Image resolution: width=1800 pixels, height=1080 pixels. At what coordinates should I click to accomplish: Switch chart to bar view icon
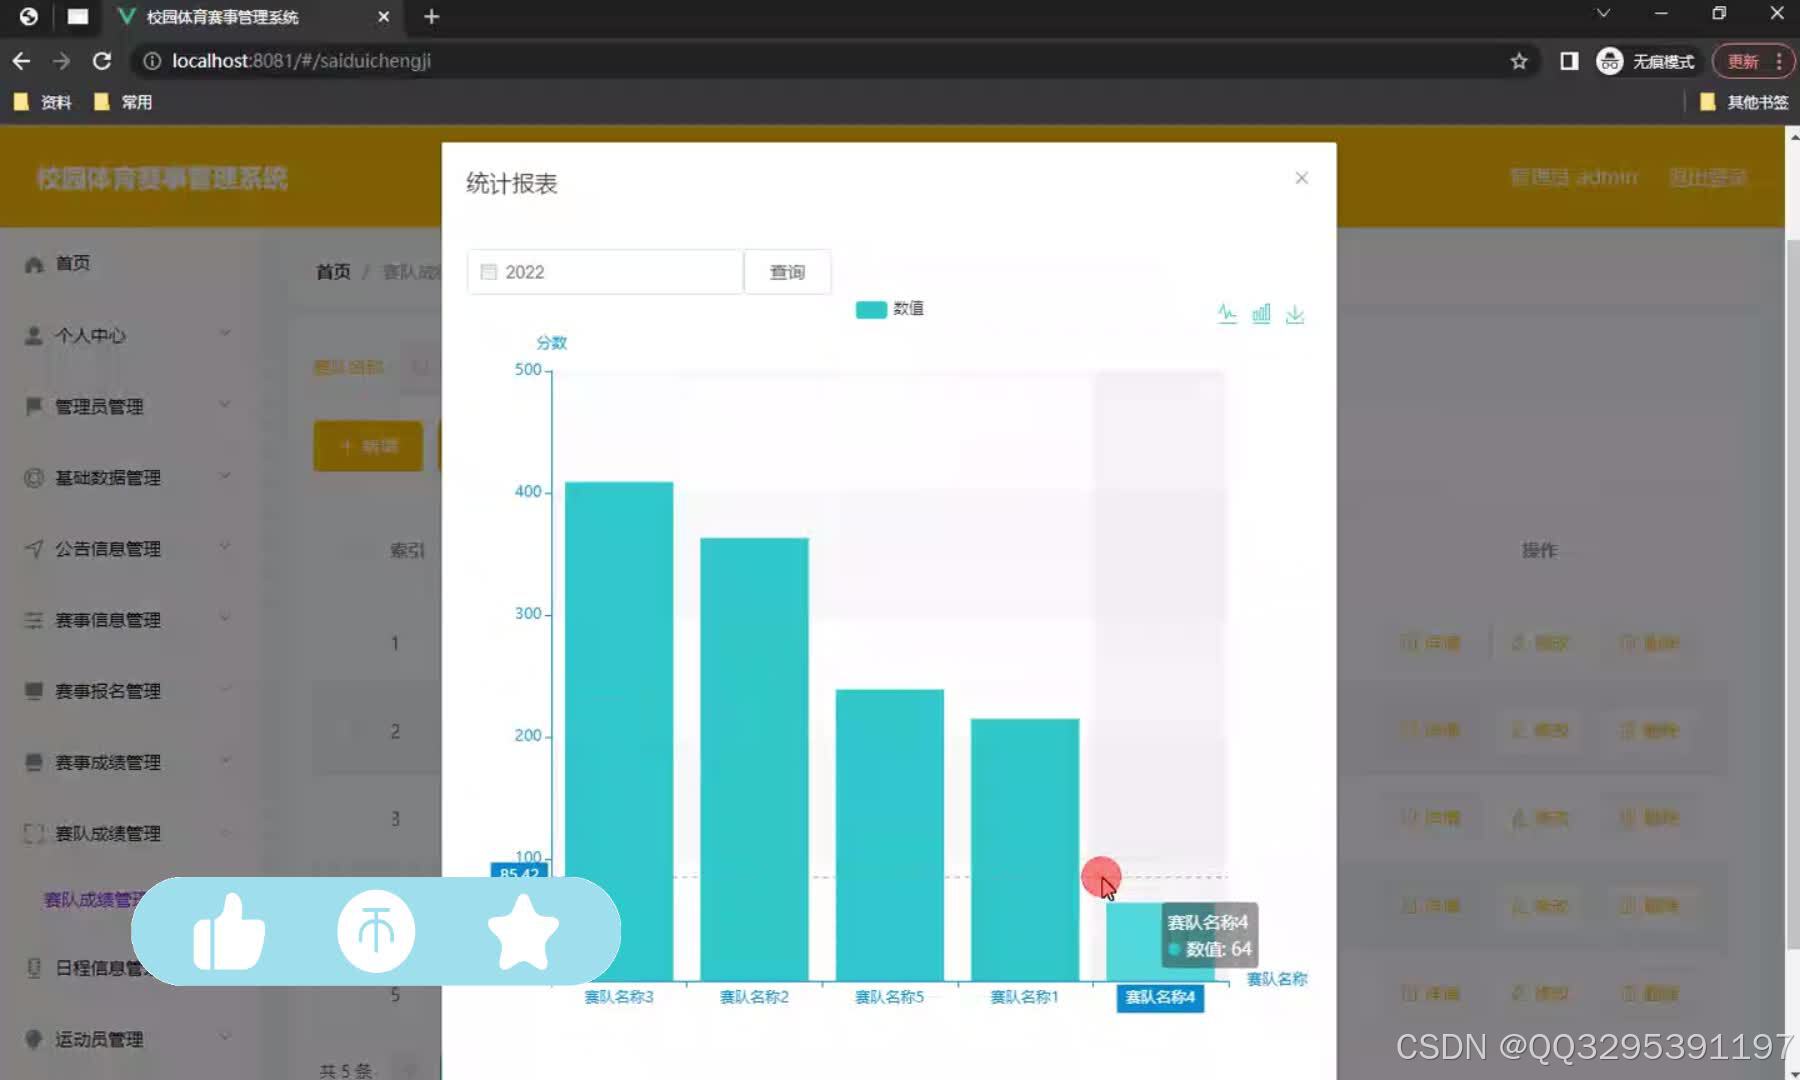pyautogui.click(x=1261, y=314)
